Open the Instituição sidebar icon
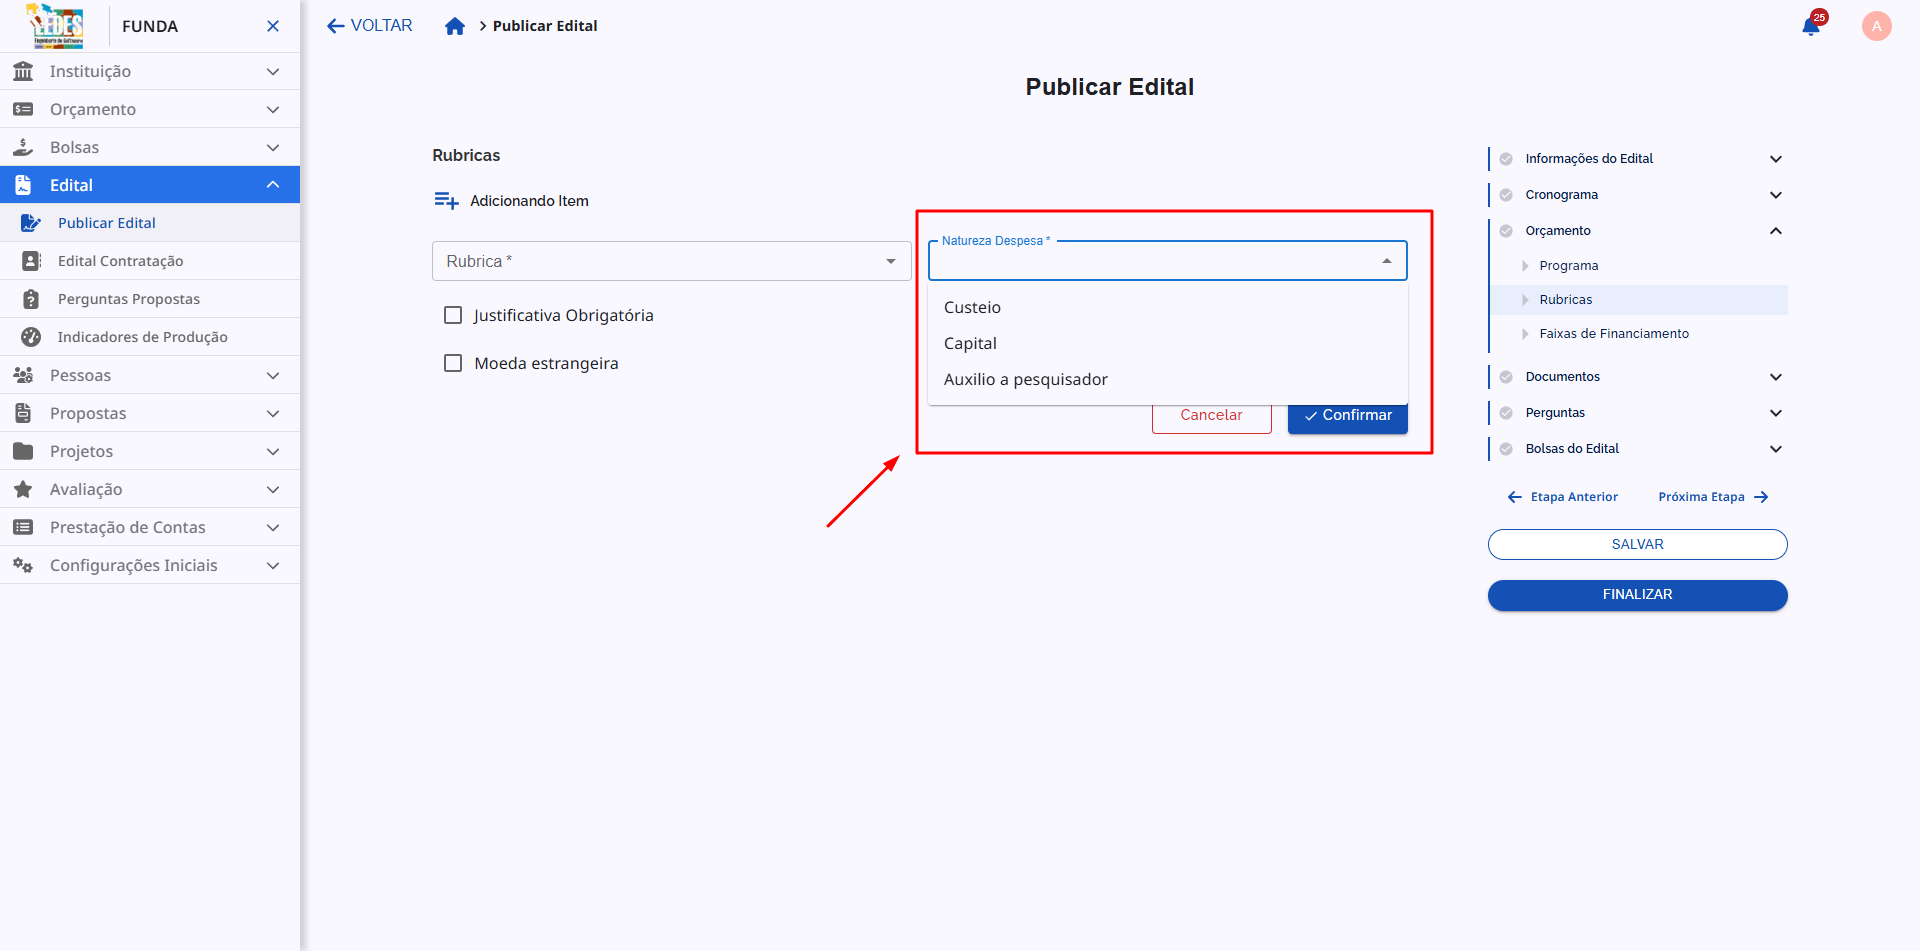1920x951 pixels. pyautogui.click(x=23, y=71)
